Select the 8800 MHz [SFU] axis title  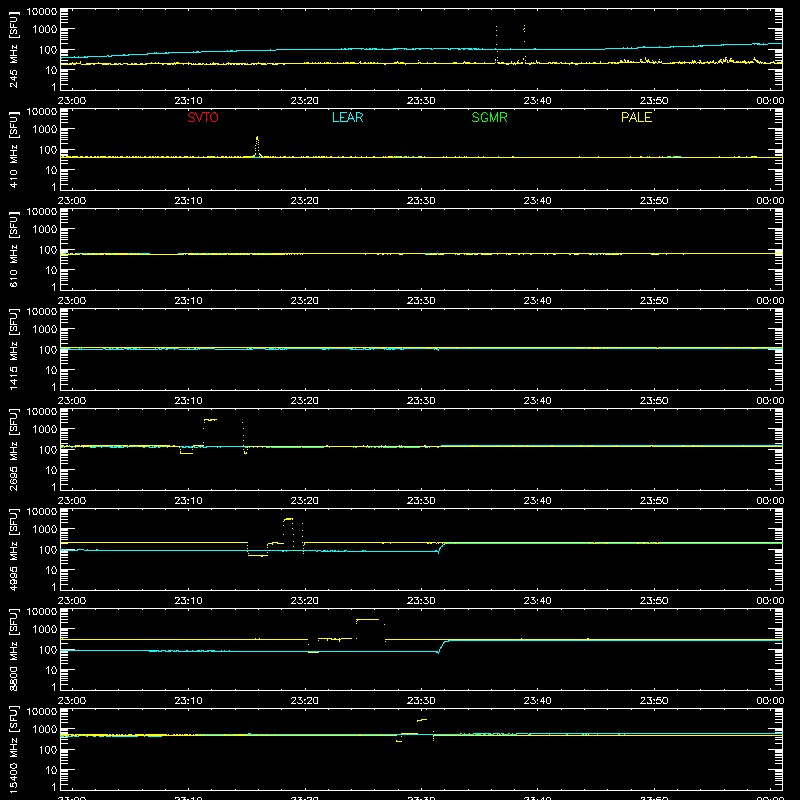pos(13,649)
